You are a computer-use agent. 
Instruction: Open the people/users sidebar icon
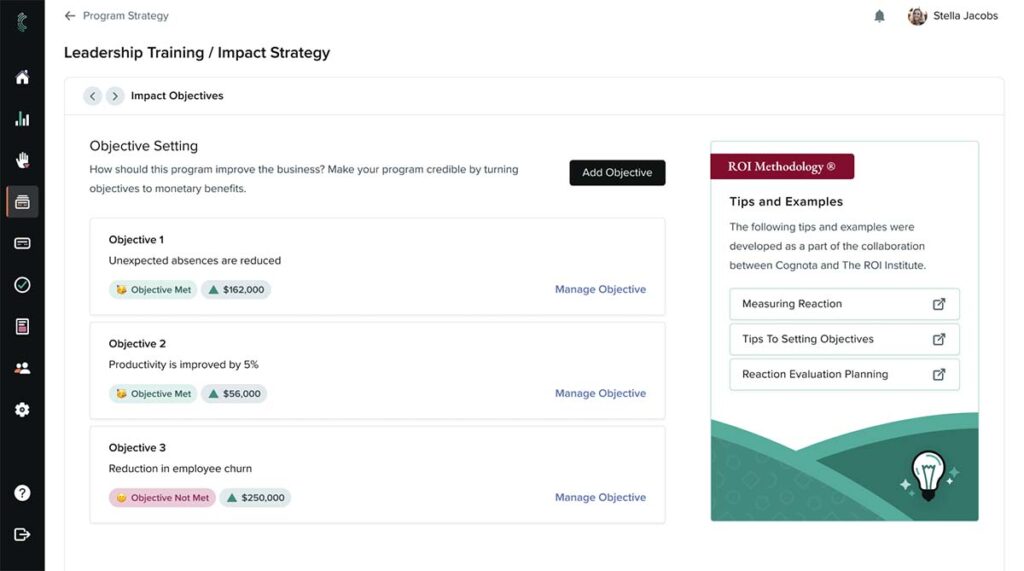click(x=22, y=368)
